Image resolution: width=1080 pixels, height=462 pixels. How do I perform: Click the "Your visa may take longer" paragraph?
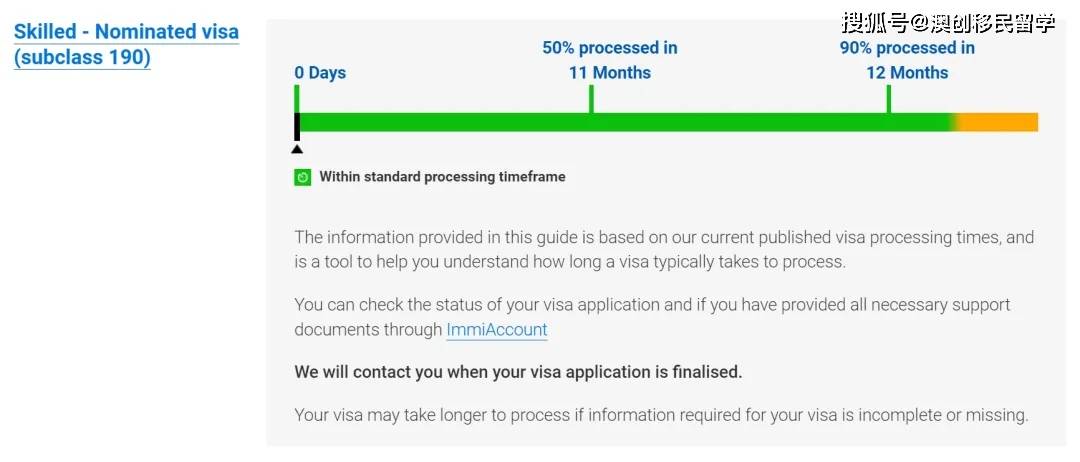click(661, 414)
